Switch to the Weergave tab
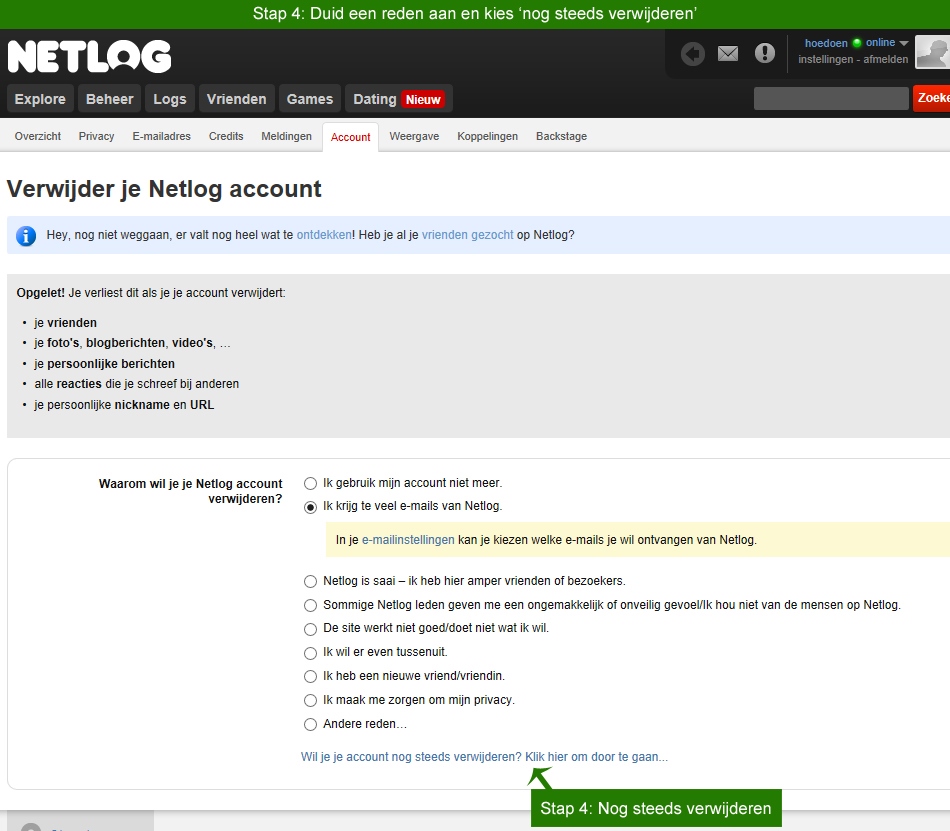The height and width of the screenshot is (831, 950). coord(414,136)
